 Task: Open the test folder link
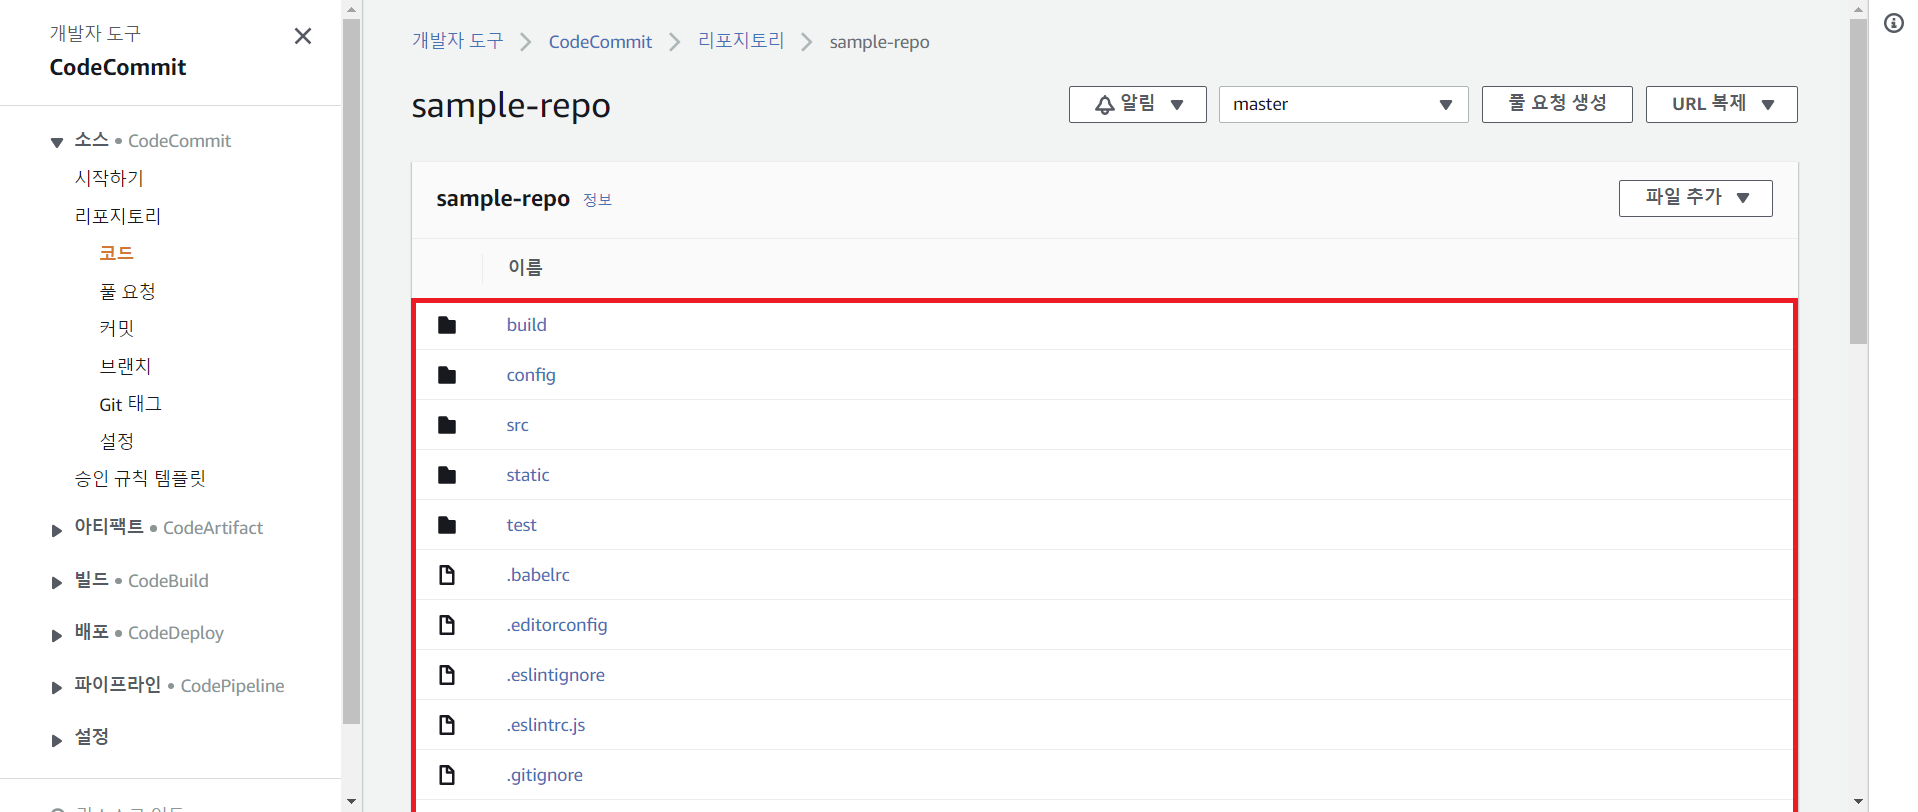tap(521, 525)
